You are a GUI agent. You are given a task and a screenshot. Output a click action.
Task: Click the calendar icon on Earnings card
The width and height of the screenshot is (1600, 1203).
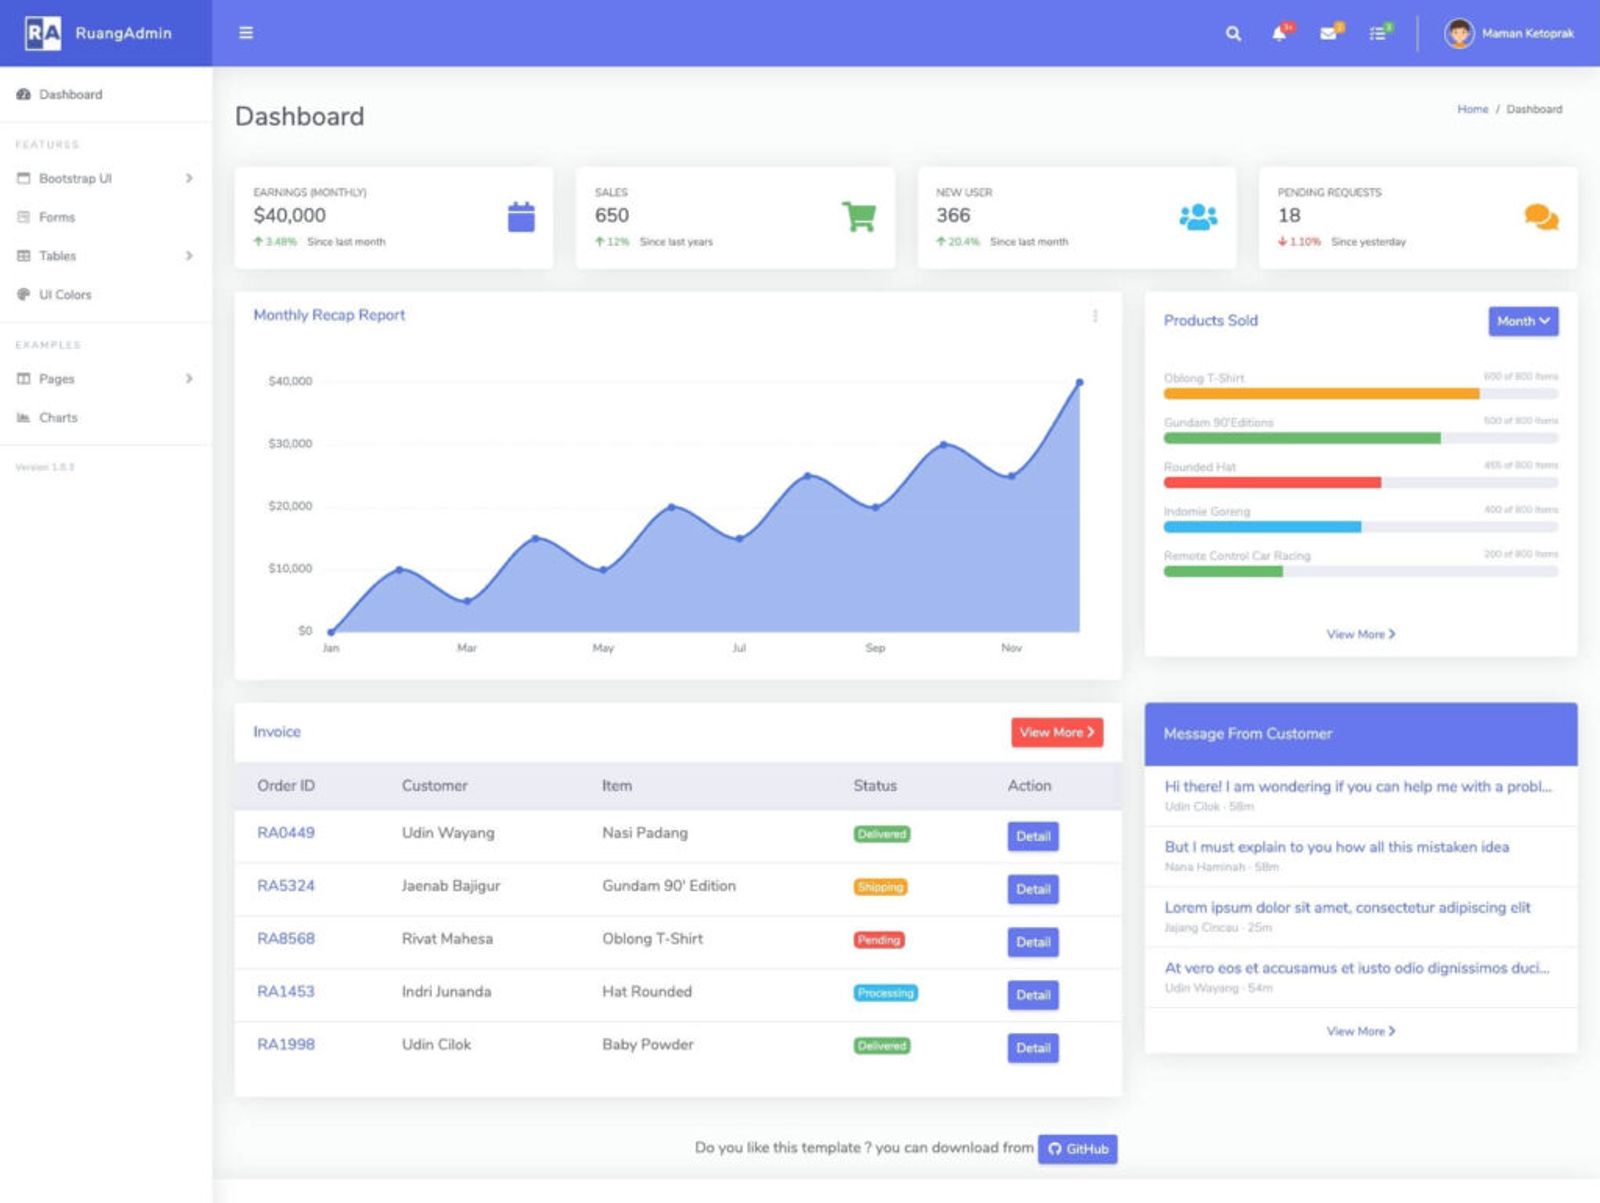click(x=521, y=217)
